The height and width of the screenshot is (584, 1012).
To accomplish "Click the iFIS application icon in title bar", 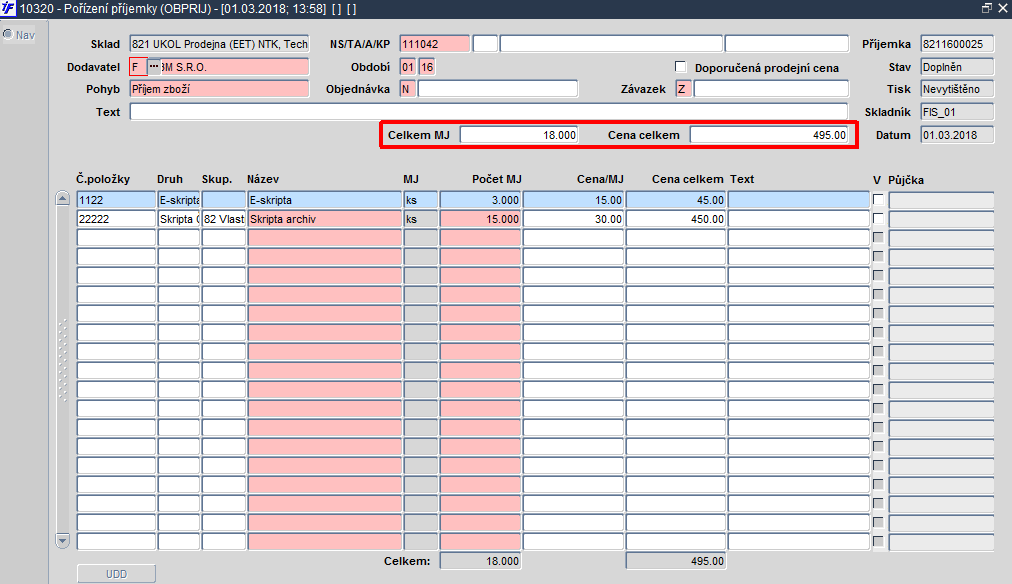I will pos(8,8).
